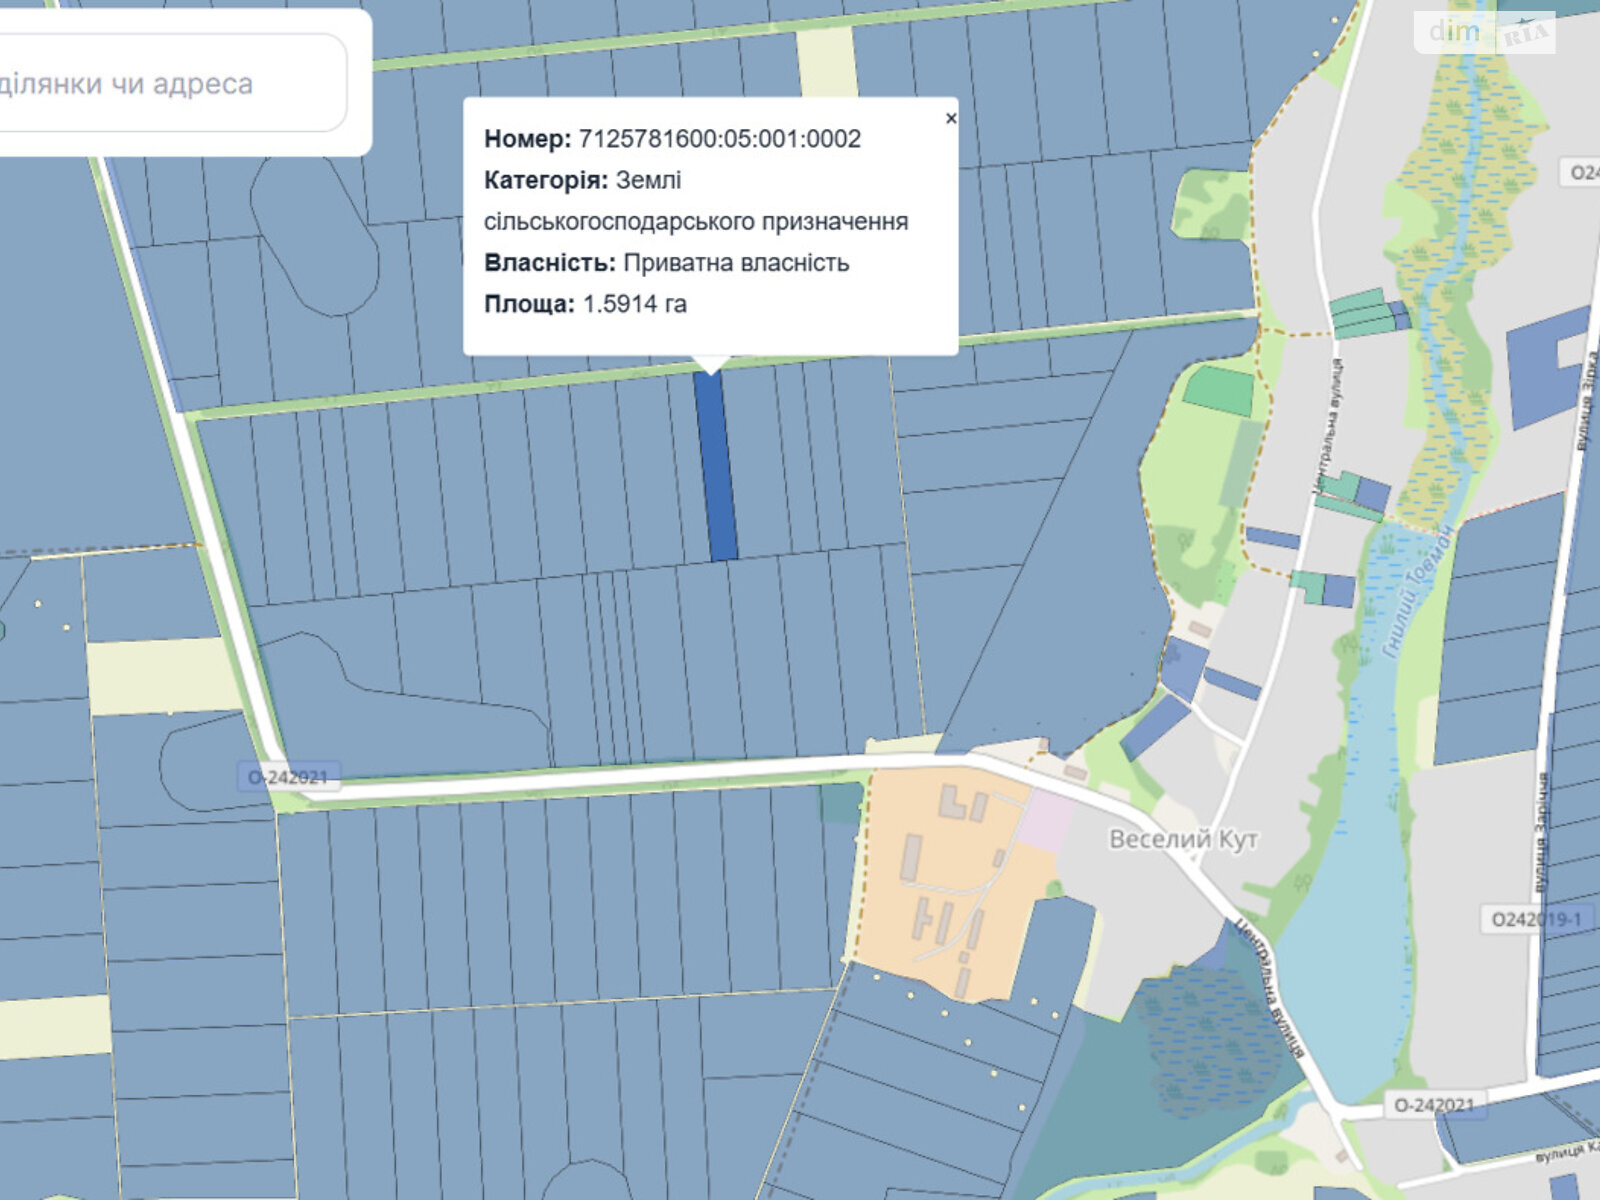Viewport: 1600px width, 1200px height.
Task: Click the Категорія label in the popup
Action: click(545, 180)
